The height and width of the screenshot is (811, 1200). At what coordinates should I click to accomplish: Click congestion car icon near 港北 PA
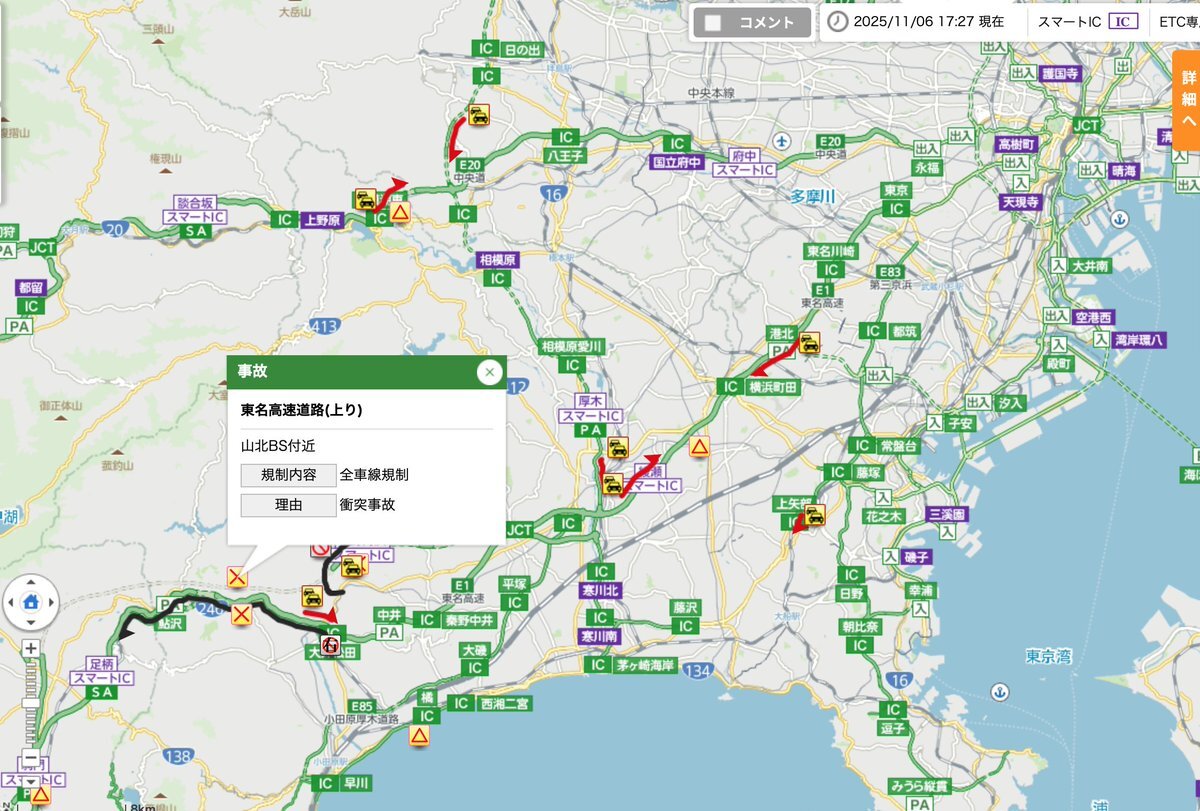(x=809, y=343)
